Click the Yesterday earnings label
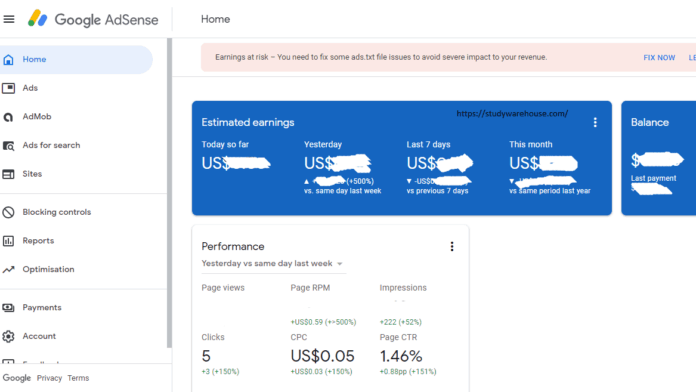 pyautogui.click(x=323, y=144)
